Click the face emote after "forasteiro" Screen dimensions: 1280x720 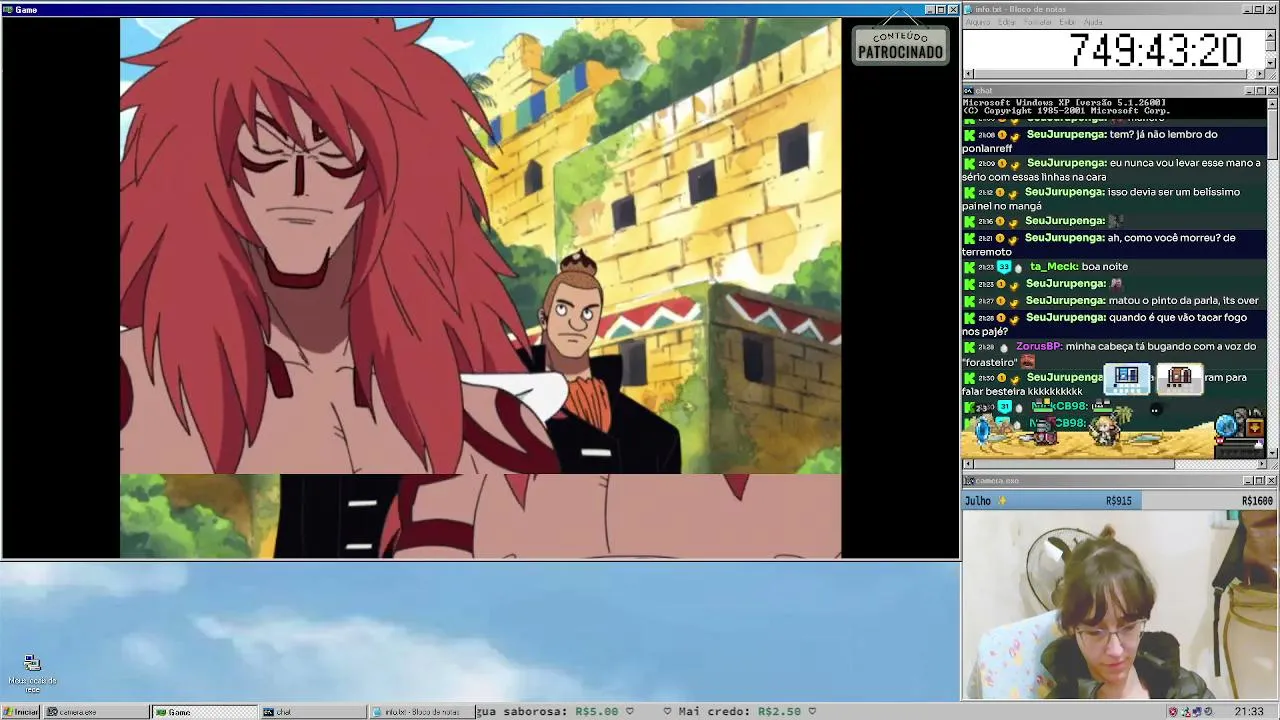1027,361
